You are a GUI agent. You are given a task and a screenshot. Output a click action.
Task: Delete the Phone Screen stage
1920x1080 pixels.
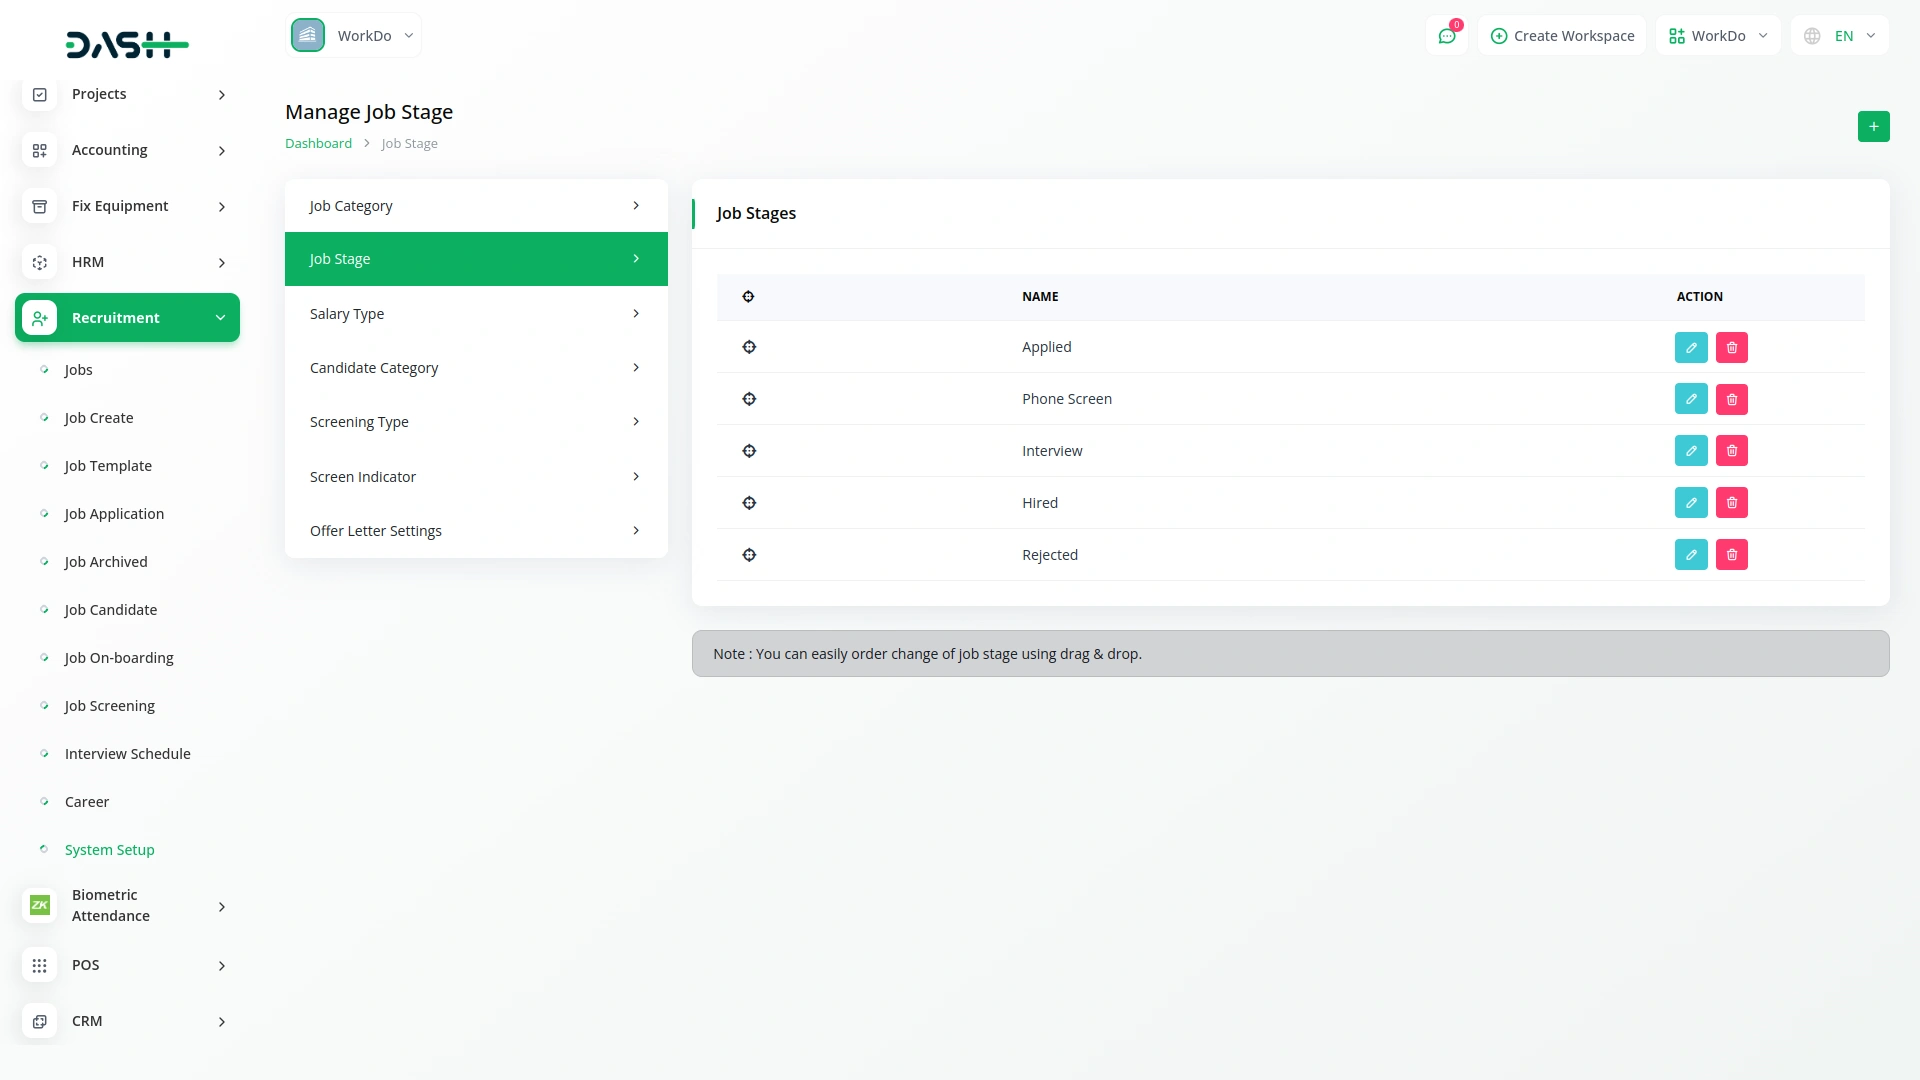coord(1732,399)
